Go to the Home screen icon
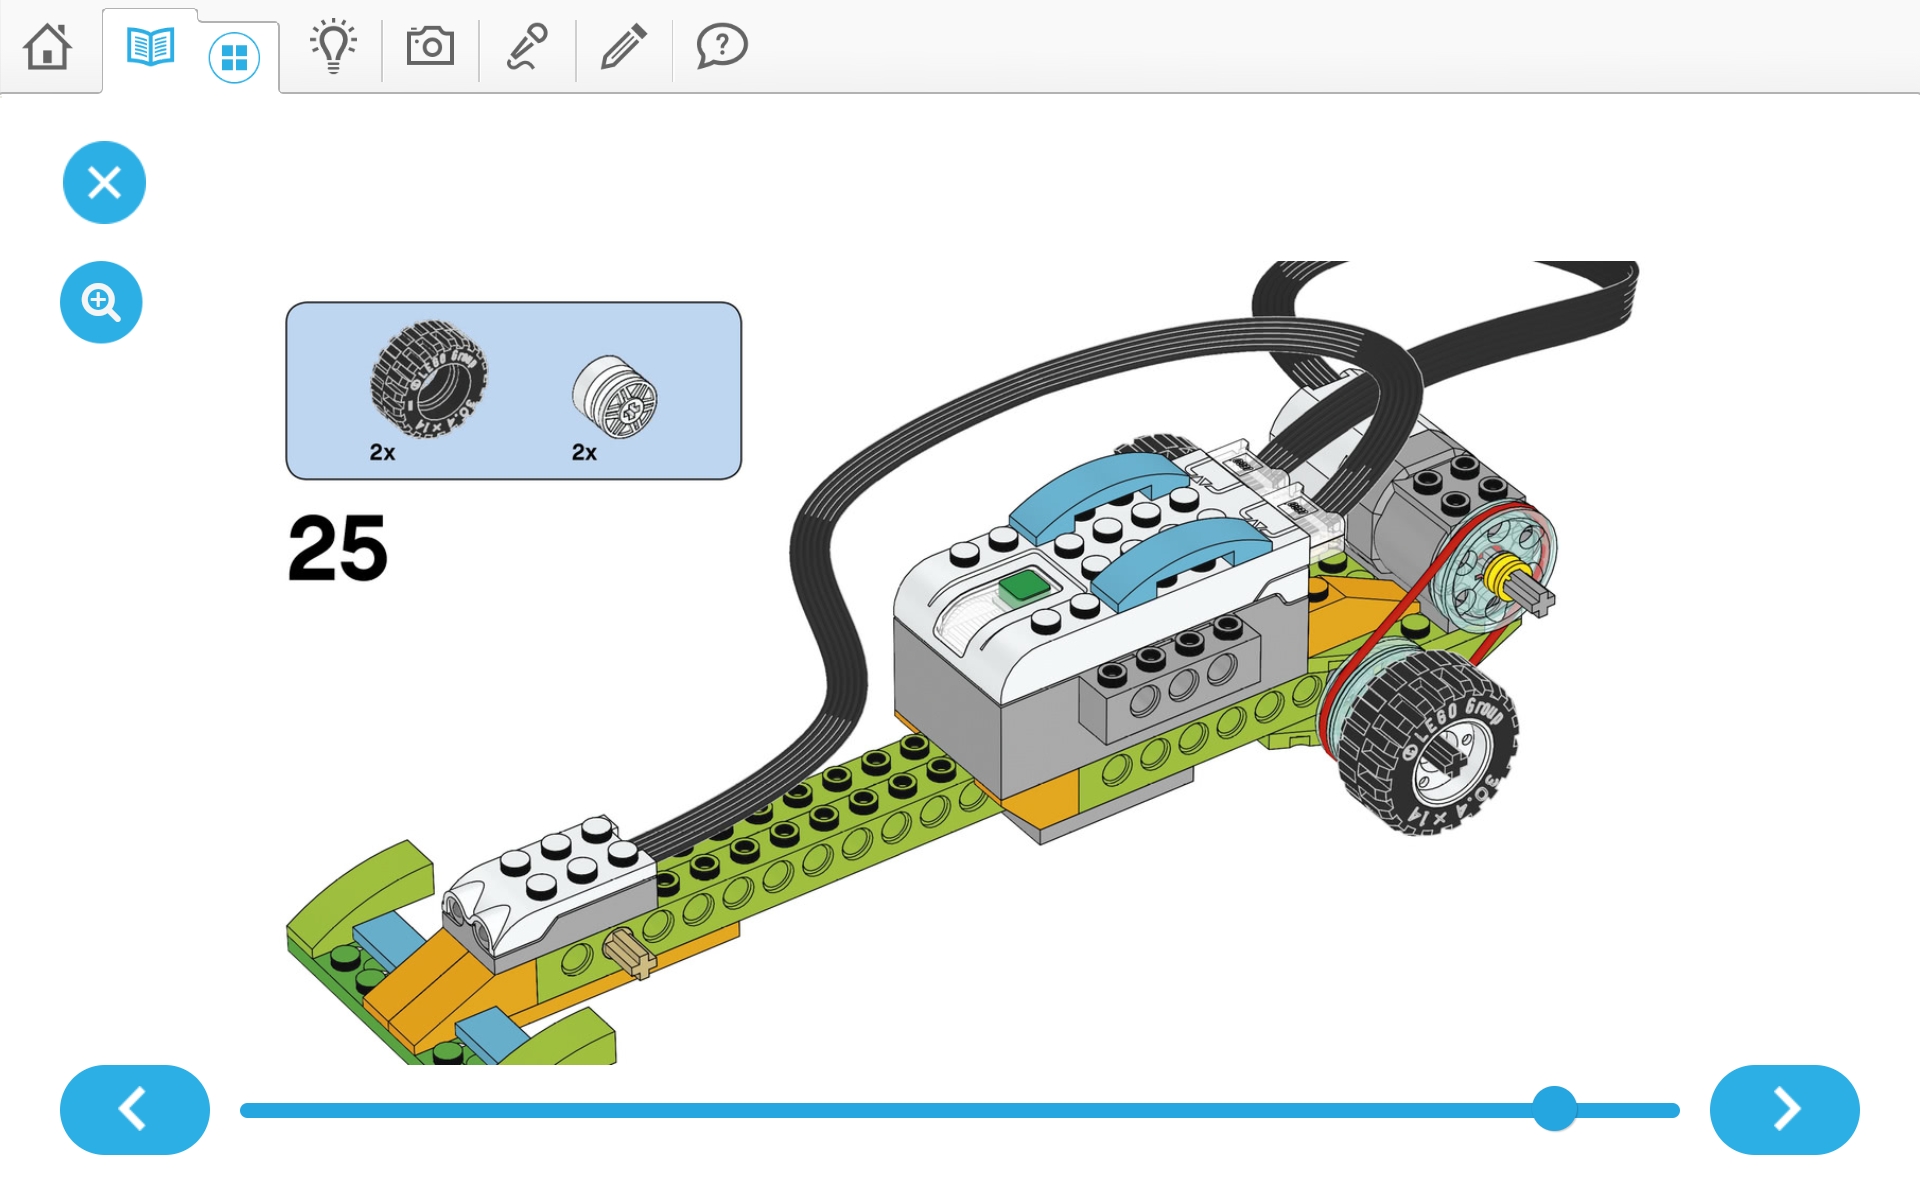This screenshot has height=1200, width=1920. 47,46
